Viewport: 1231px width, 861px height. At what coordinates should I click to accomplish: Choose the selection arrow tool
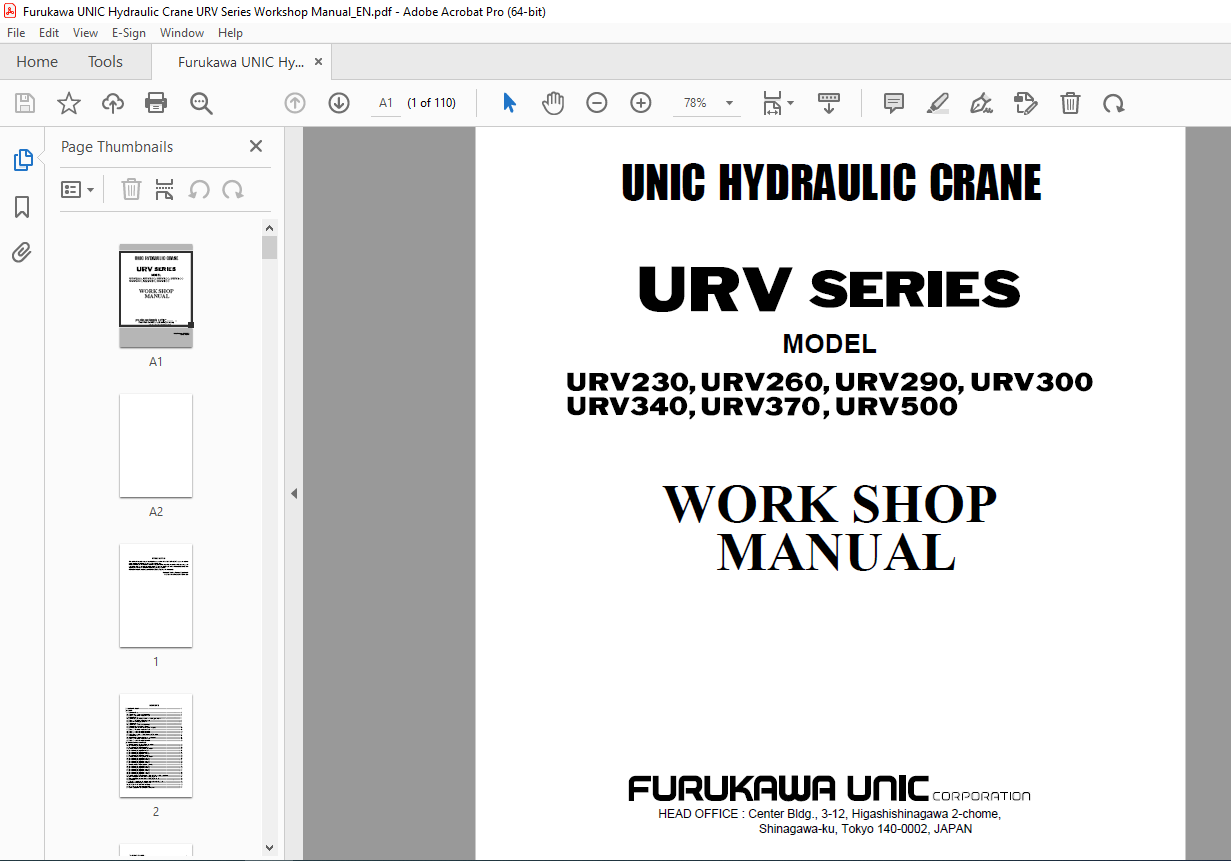click(509, 103)
